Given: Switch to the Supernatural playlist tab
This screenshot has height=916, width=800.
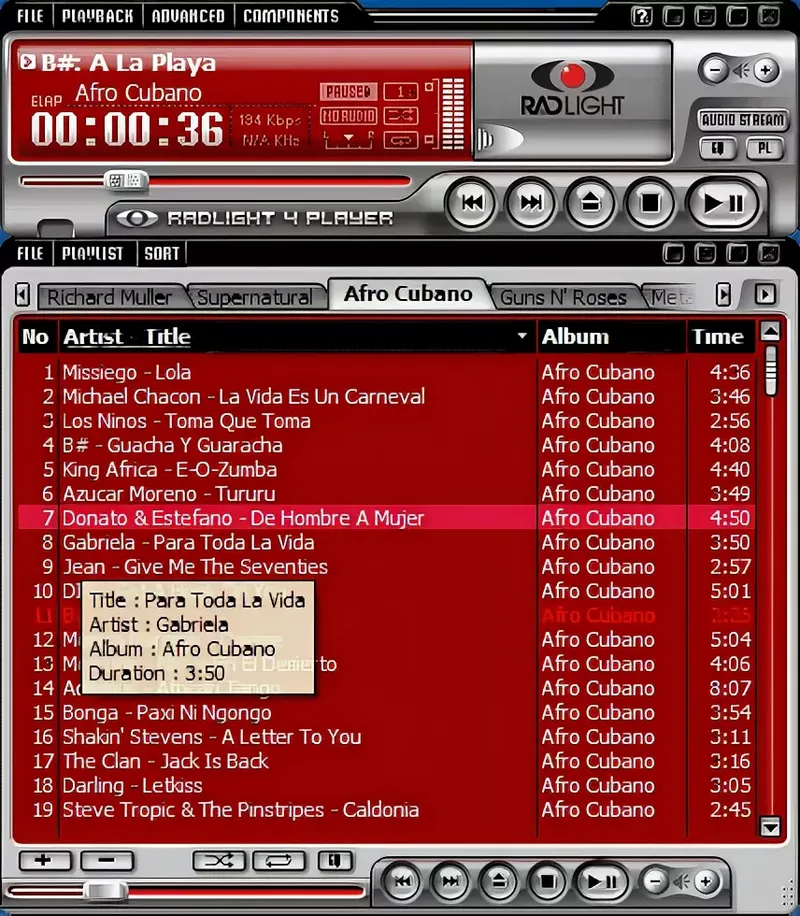Looking at the screenshot, I should click(x=255, y=297).
